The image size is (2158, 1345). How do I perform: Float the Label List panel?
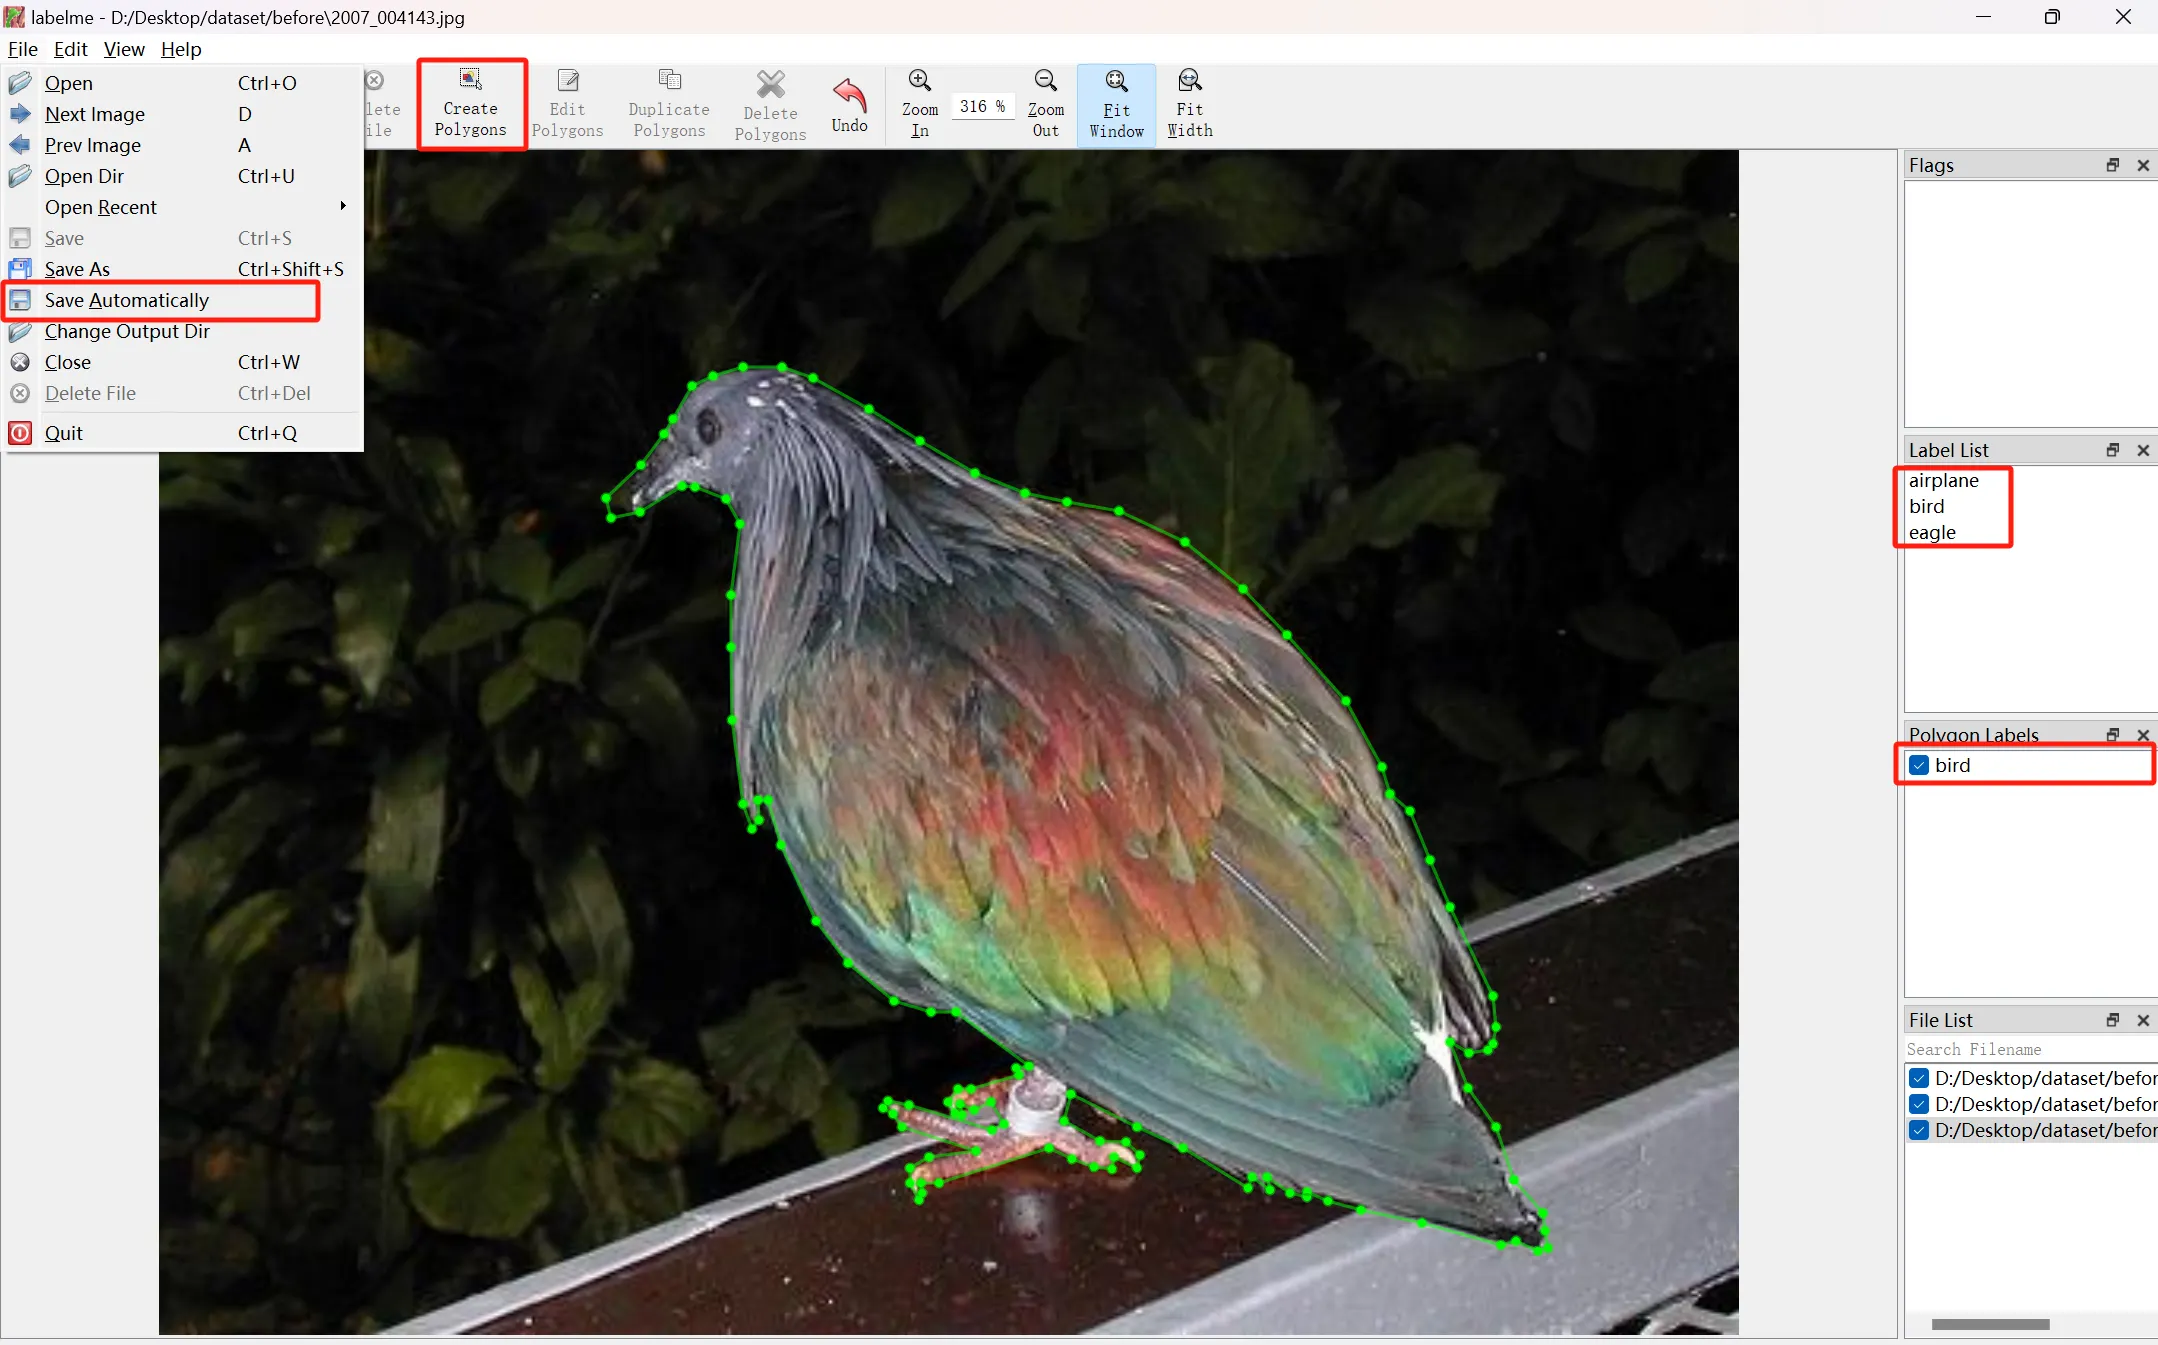(2112, 450)
